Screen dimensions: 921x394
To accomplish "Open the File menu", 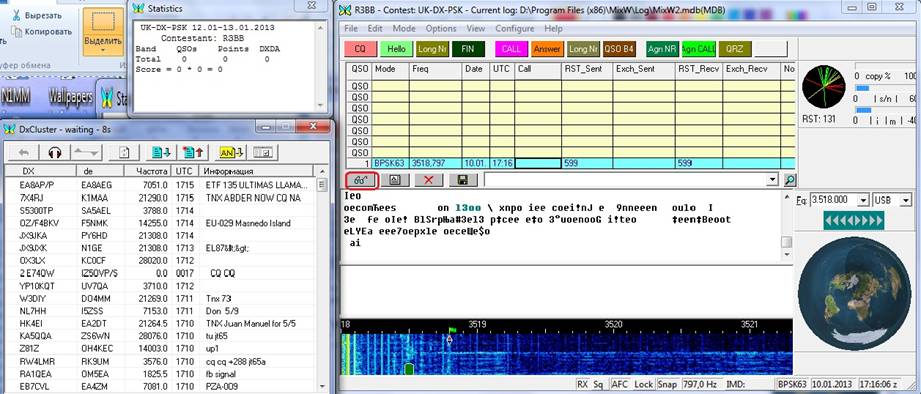I will click(351, 28).
